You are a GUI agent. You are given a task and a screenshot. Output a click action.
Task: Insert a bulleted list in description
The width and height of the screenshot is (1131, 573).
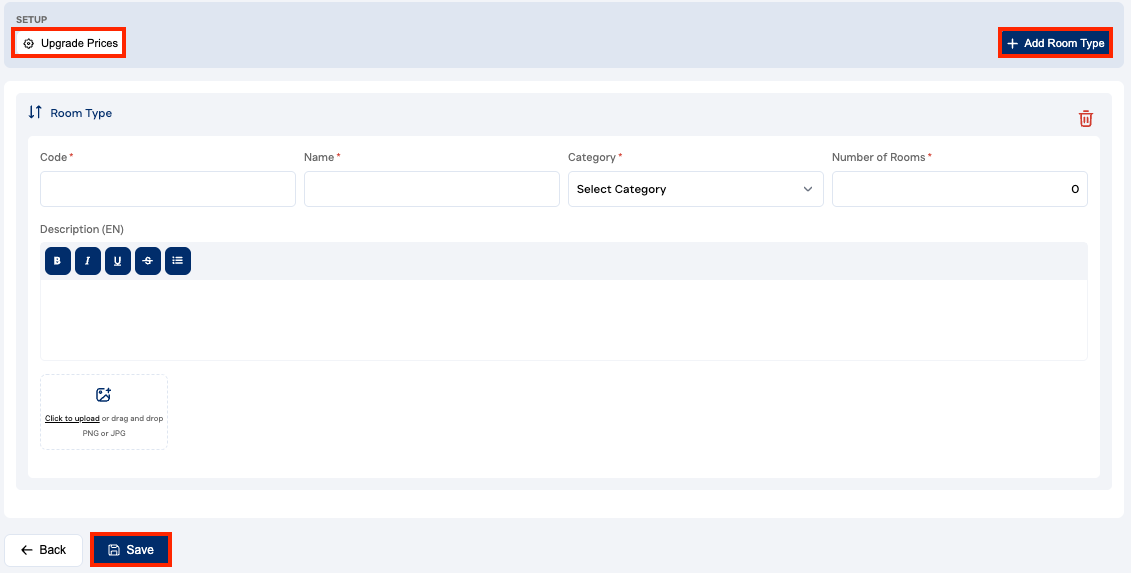pos(178,261)
